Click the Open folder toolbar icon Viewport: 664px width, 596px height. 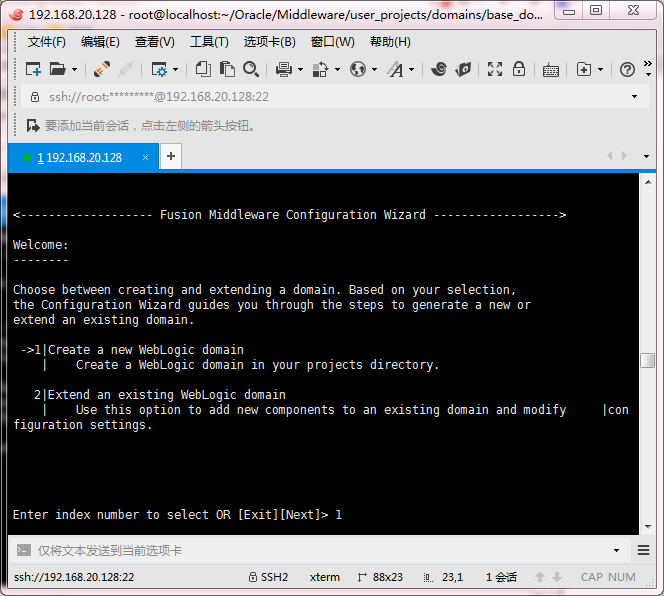pos(57,69)
